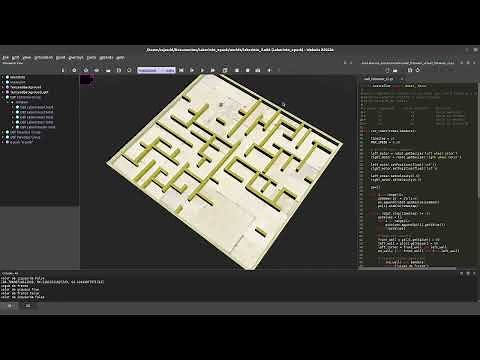Click text editor toolbar icon right of save
The width and height of the screenshot is (480, 360).
pyautogui.click(x=418, y=70)
